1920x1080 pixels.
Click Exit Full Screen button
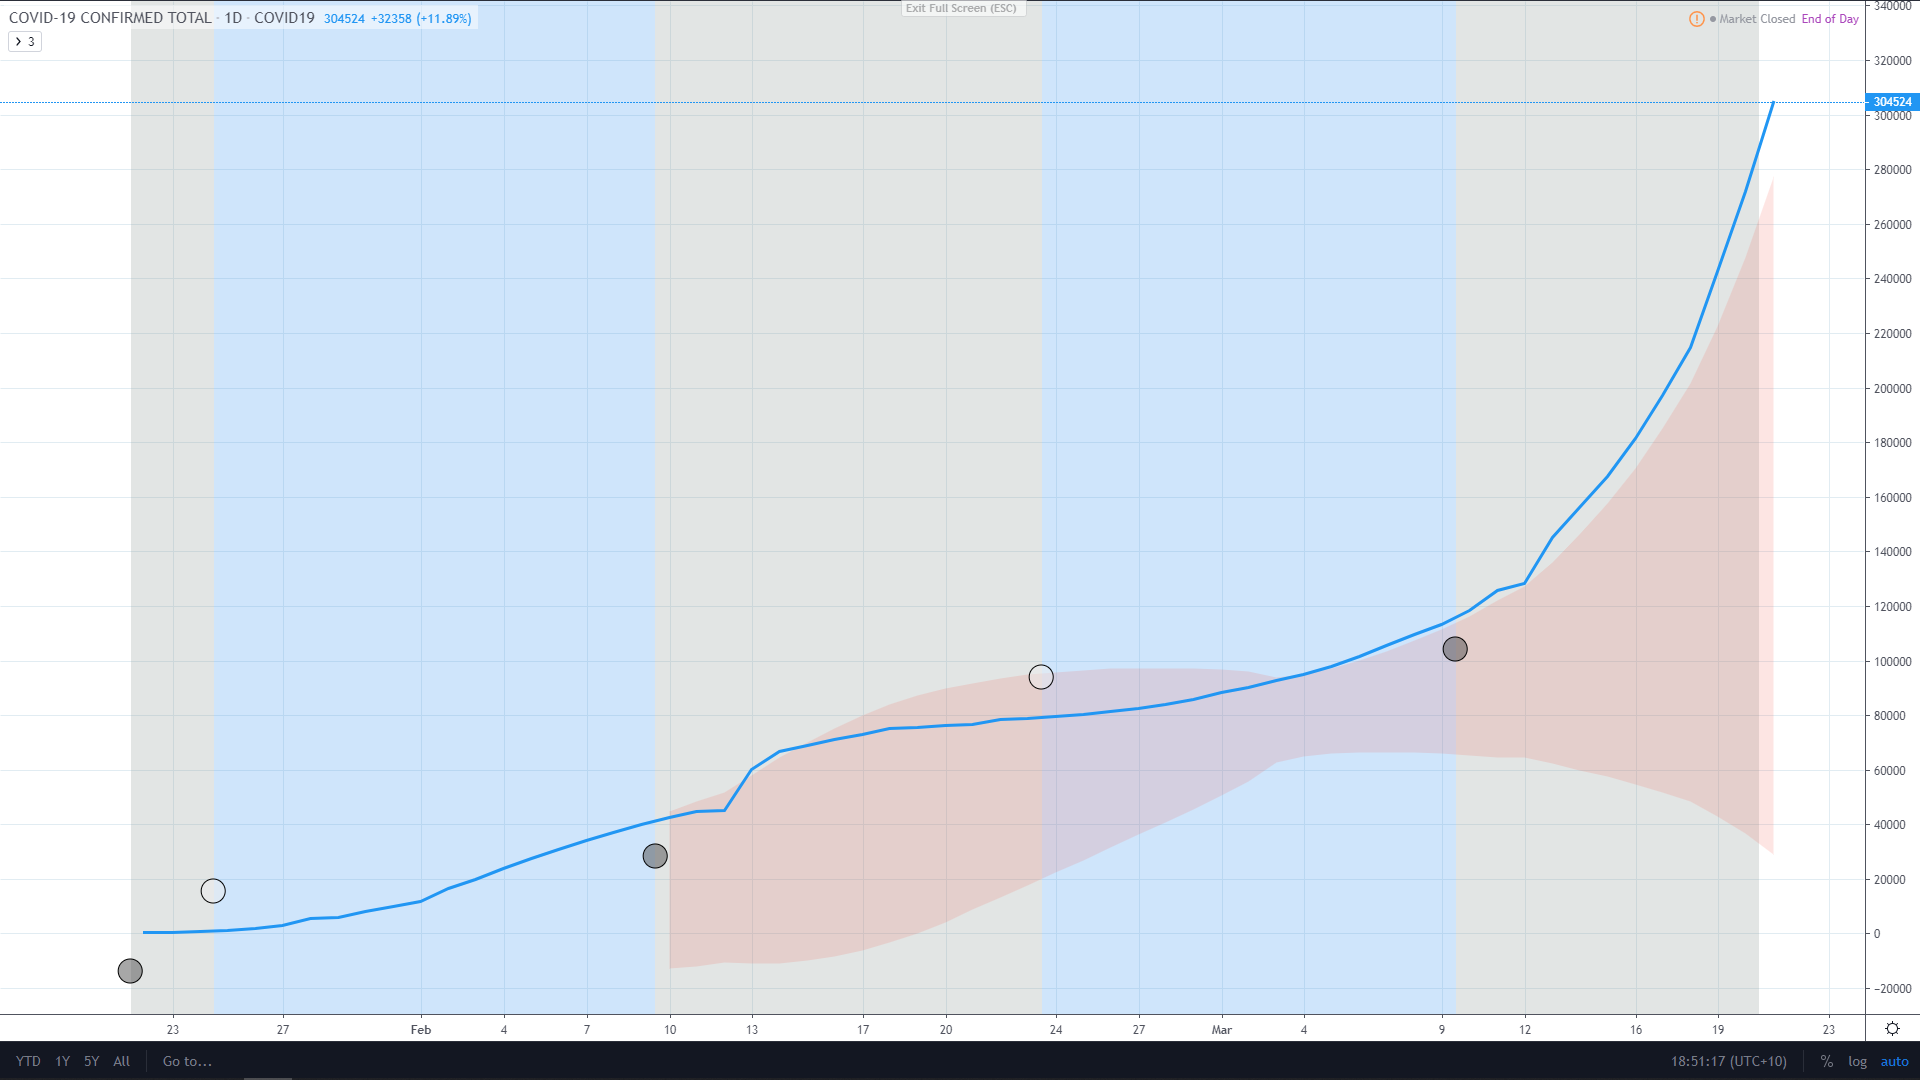961,8
